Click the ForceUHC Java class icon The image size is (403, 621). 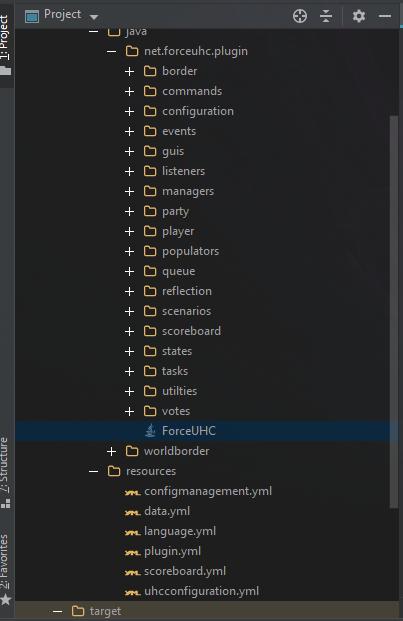click(150, 431)
